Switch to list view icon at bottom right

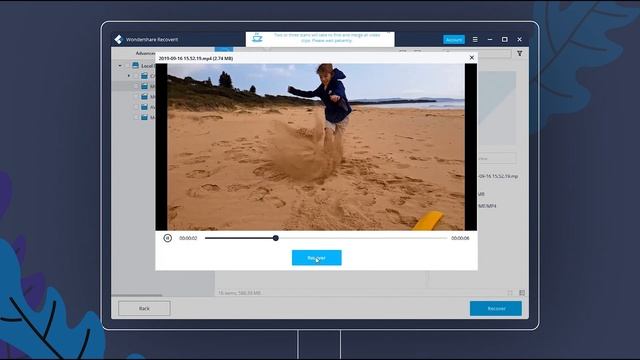point(522,293)
